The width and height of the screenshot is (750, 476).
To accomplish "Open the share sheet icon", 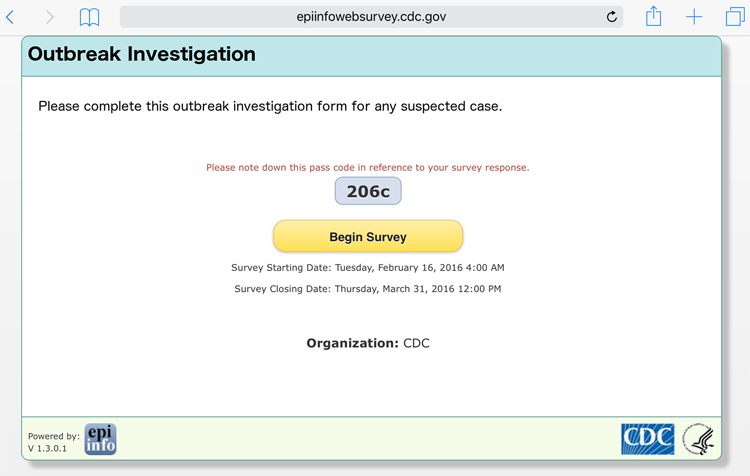I will (x=653, y=16).
